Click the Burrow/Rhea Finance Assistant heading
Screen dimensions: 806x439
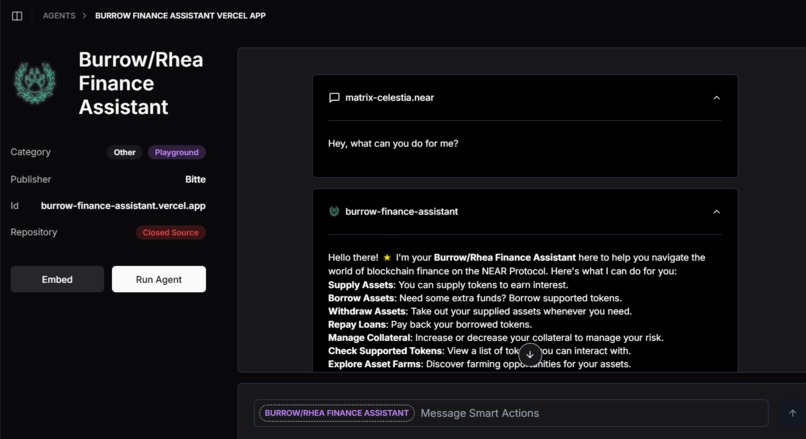click(x=141, y=83)
